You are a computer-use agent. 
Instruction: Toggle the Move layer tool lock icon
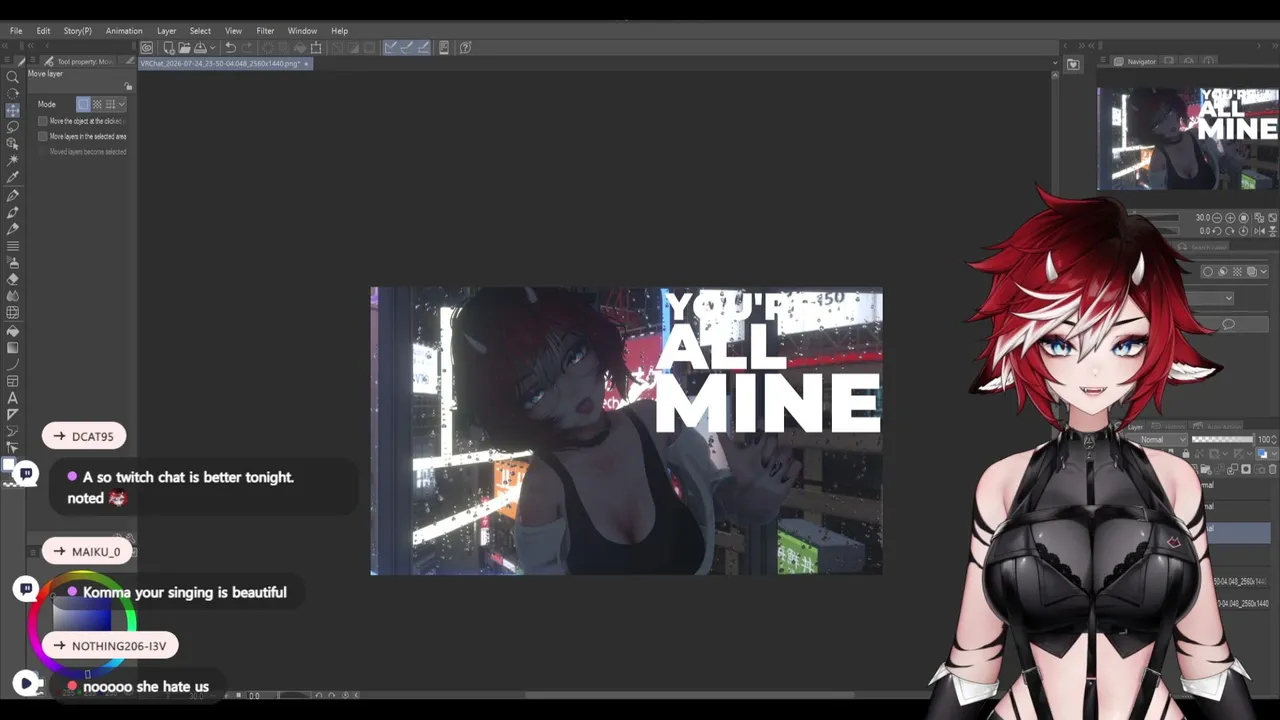(128, 86)
